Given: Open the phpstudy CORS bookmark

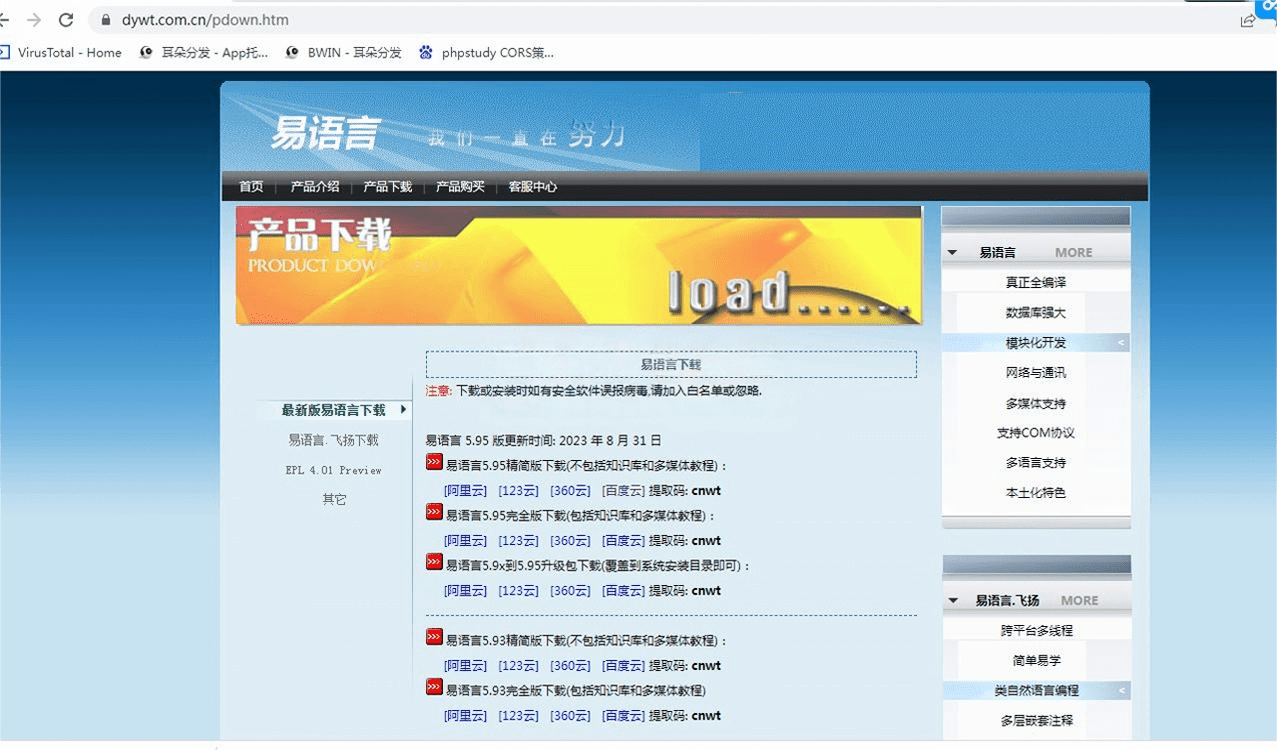Looking at the screenshot, I should 486,53.
